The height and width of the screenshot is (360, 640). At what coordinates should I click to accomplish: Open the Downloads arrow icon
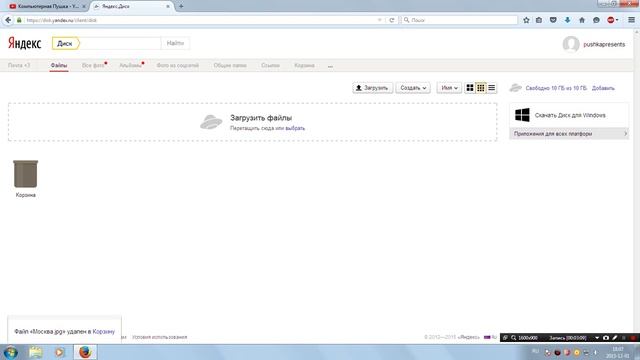click(x=567, y=20)
